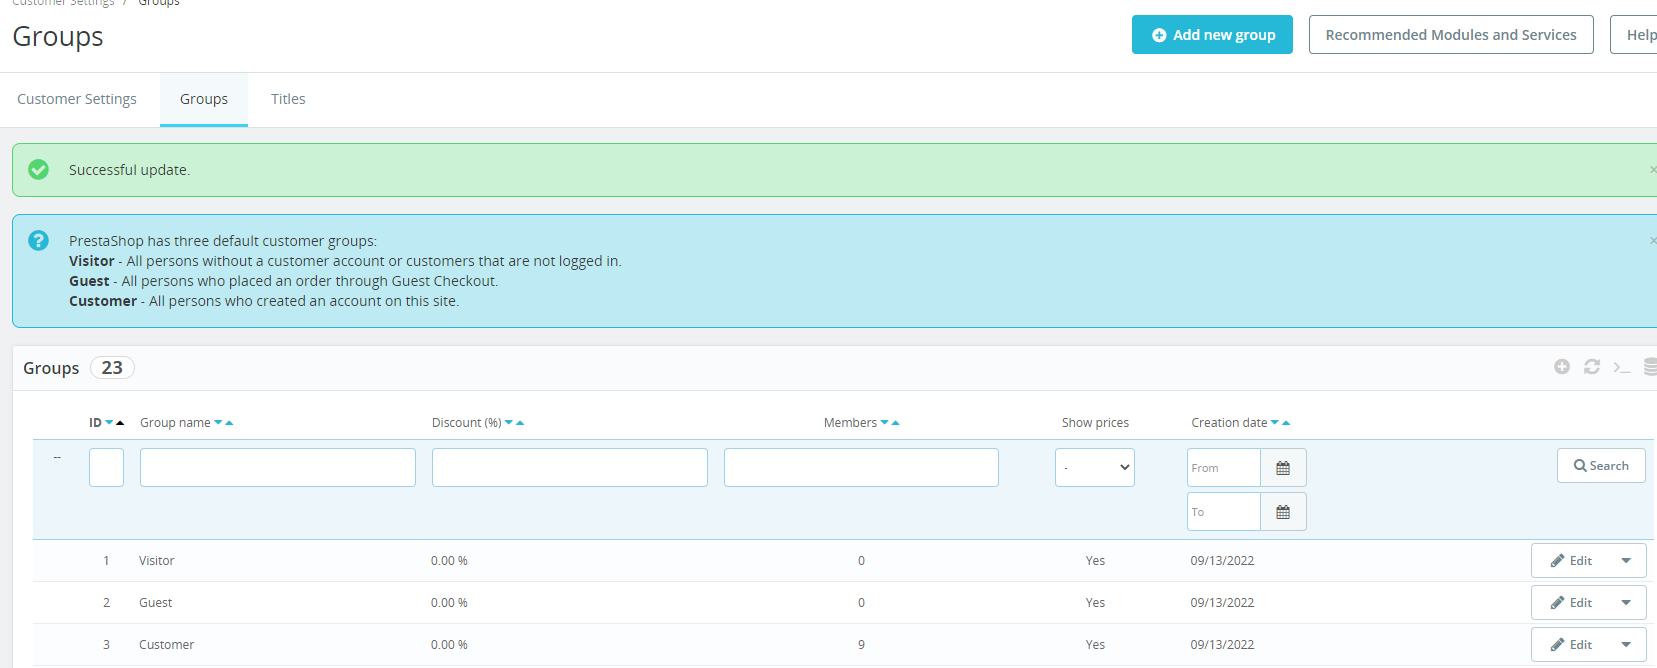Sort Members column descending arrow
Screen dimensions: 1657x668
pyautogui.click(x=884, y=423)
